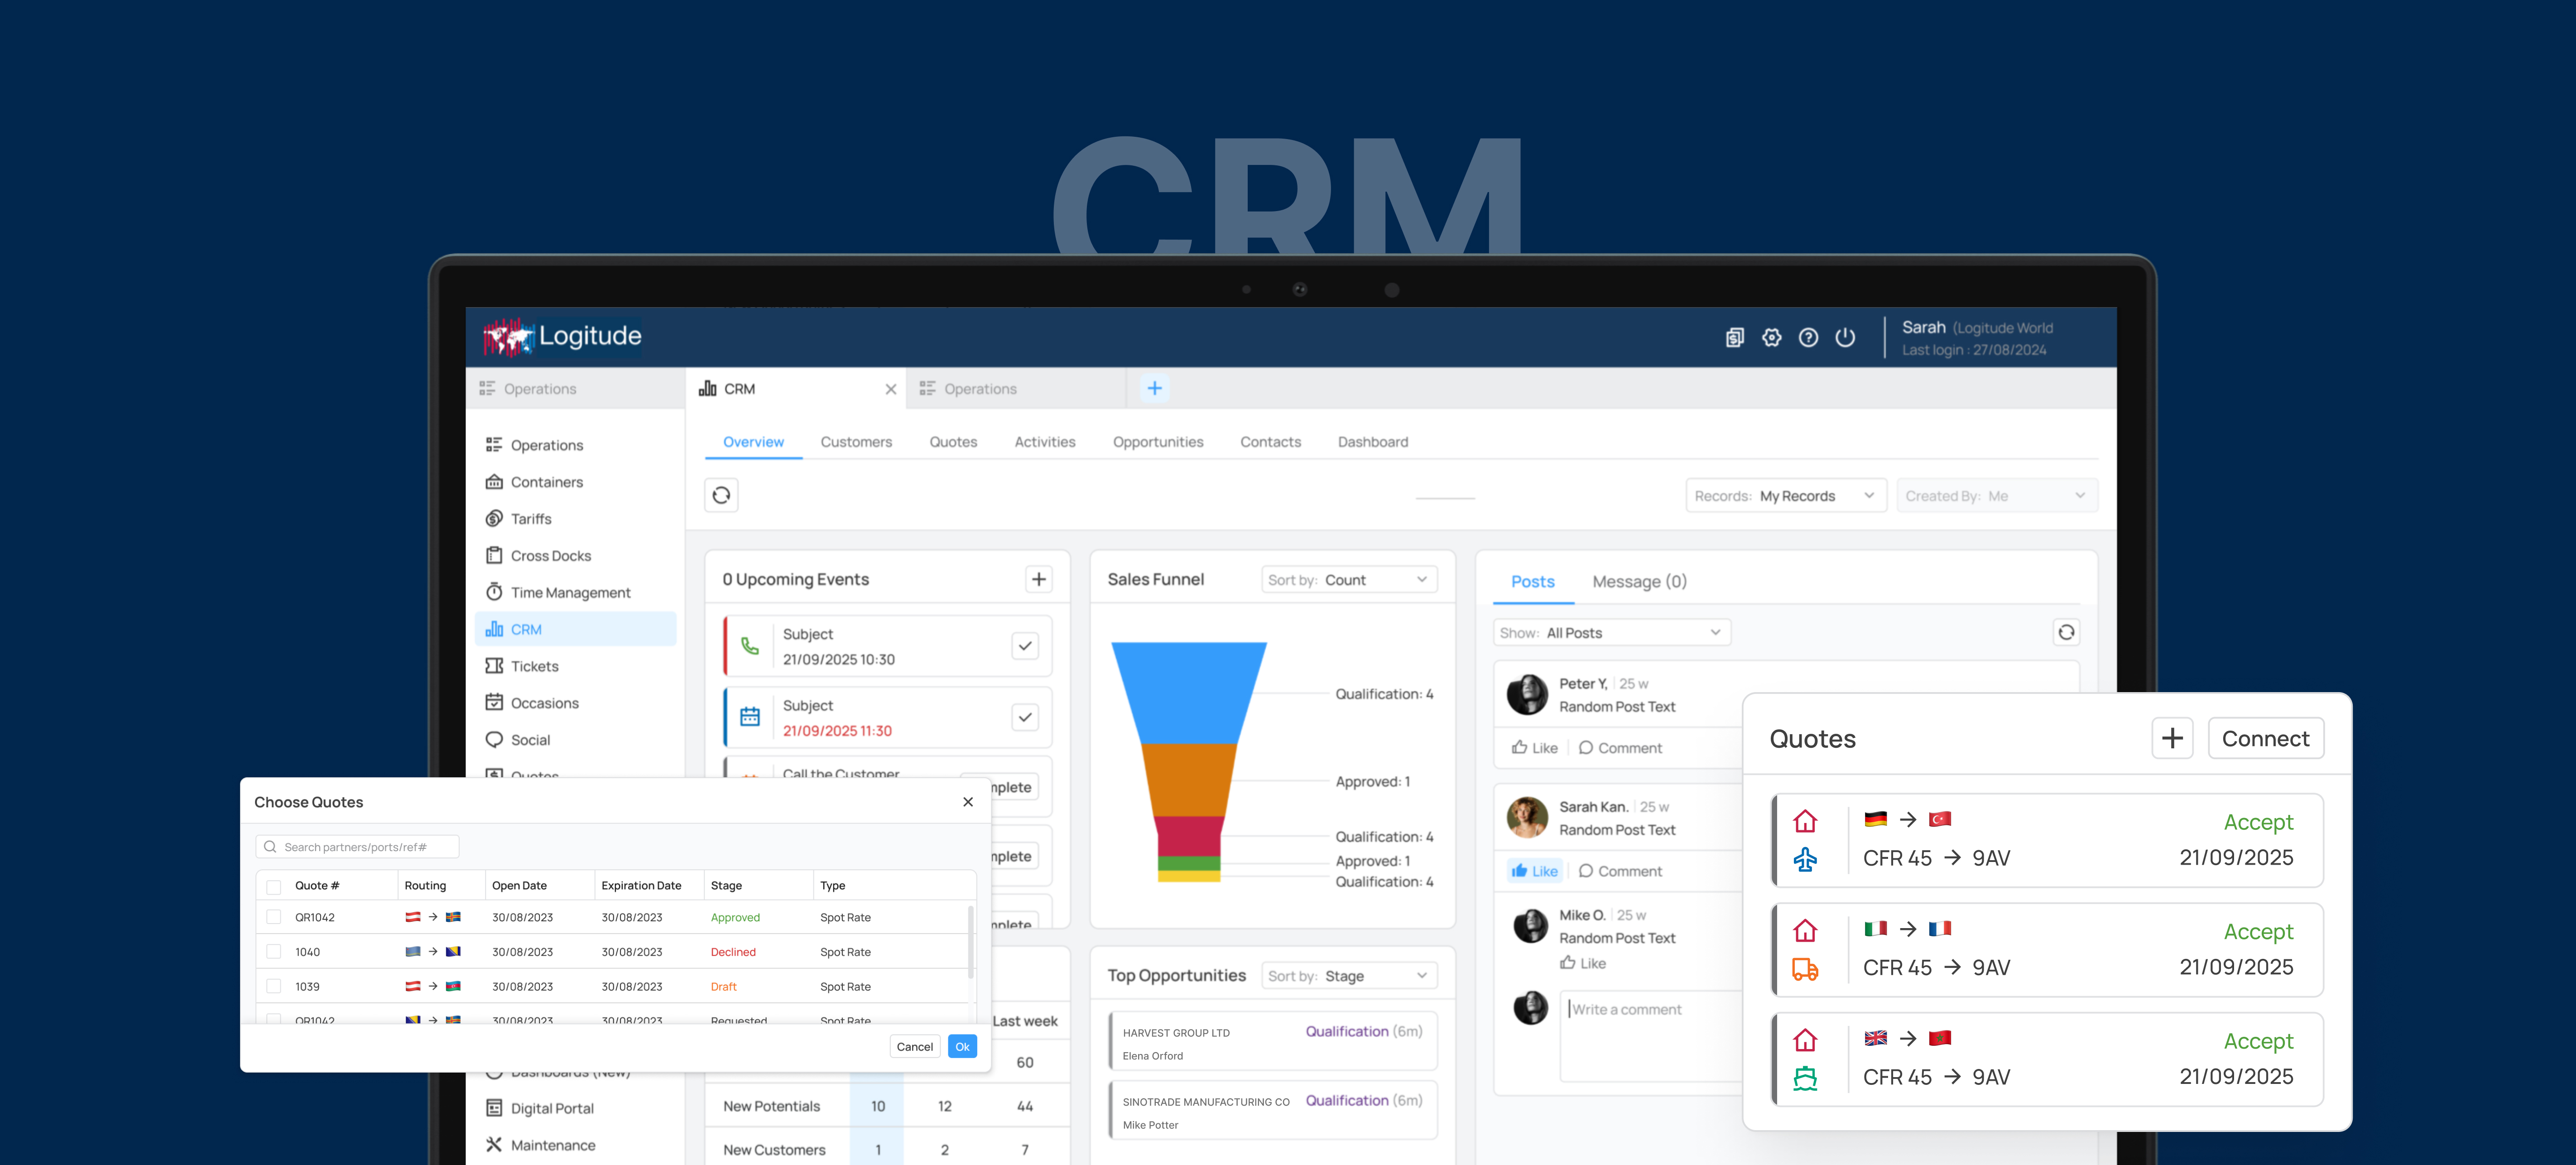Click the refresh icon below Overview tab
This screenshot has height=1165, width=2576.
point(721,495)
